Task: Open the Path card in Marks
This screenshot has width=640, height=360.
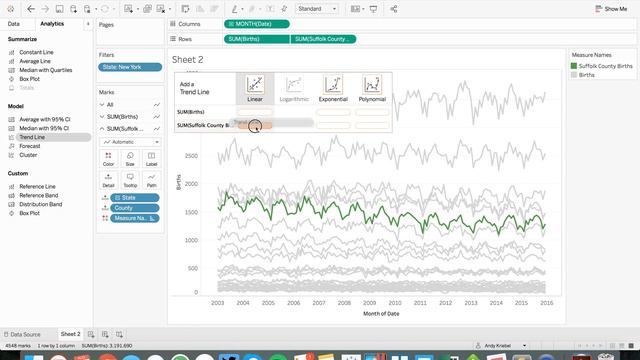Action: [x=151, y=180]
